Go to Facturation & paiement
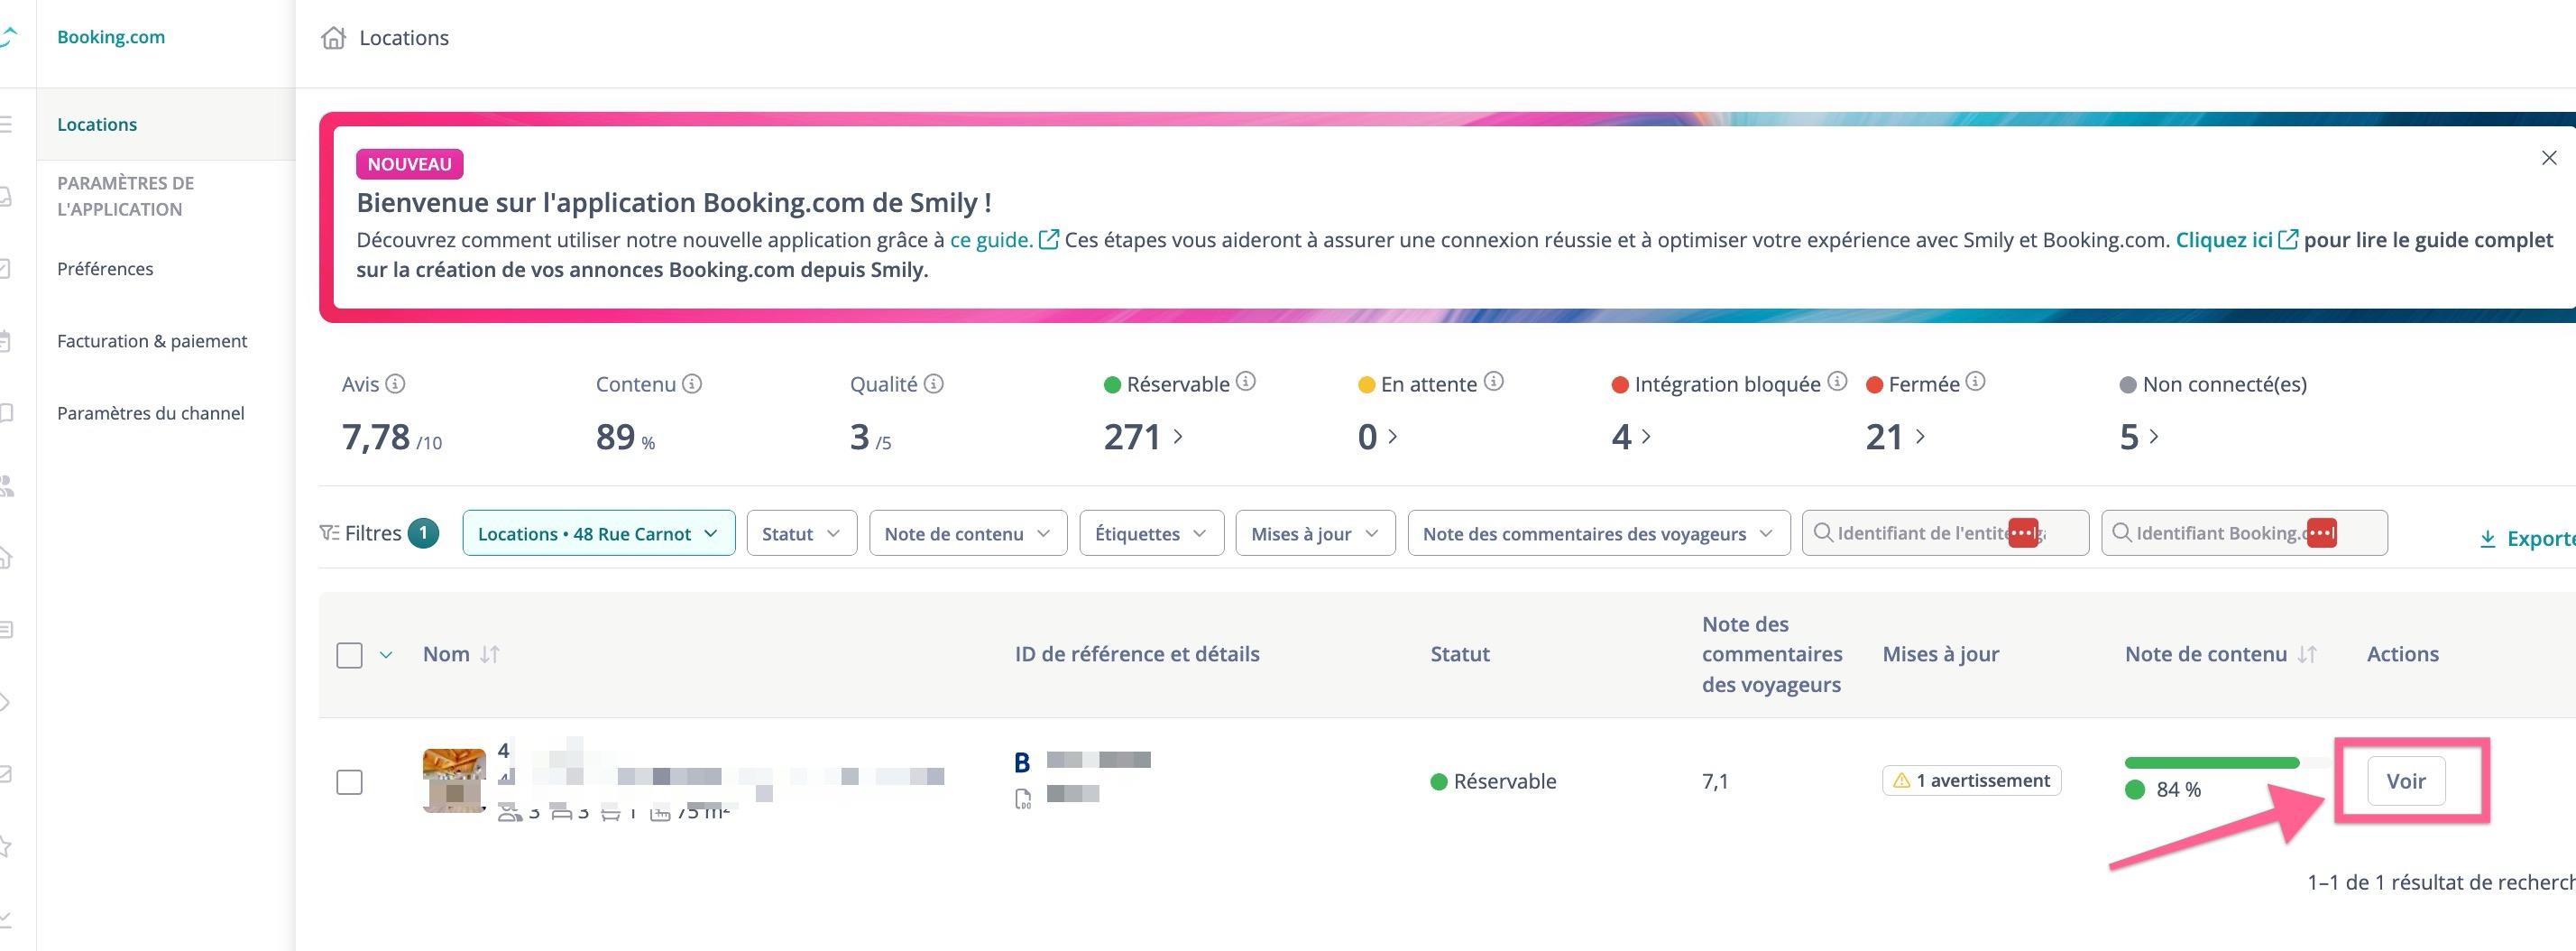Screen dimensions: 2576x951 tap(152, 341)
